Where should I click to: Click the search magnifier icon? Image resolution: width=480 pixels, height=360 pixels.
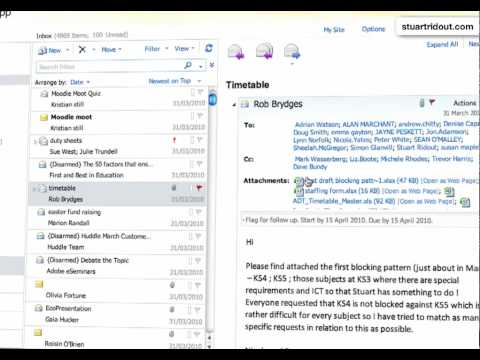pos(188,66)
